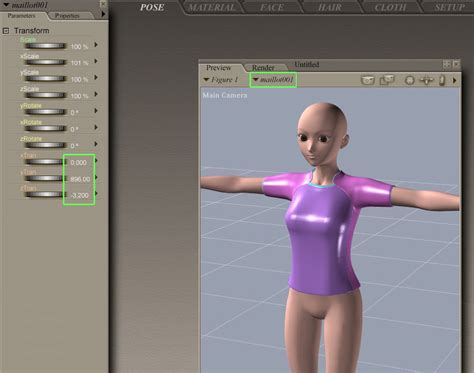Switch to the Parameters tab

[21, 16]
